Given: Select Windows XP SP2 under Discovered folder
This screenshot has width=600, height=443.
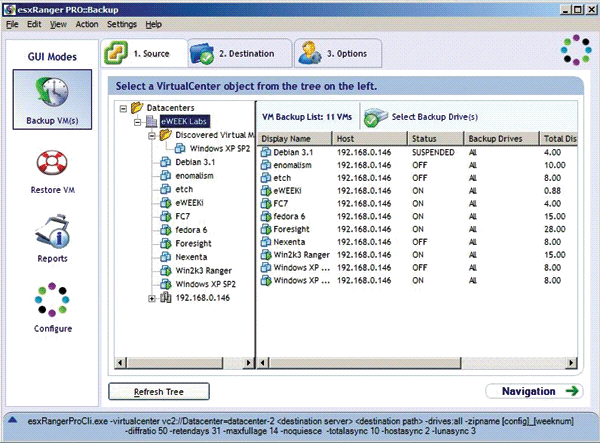Looking at the screenshot, I should (220, 148).
